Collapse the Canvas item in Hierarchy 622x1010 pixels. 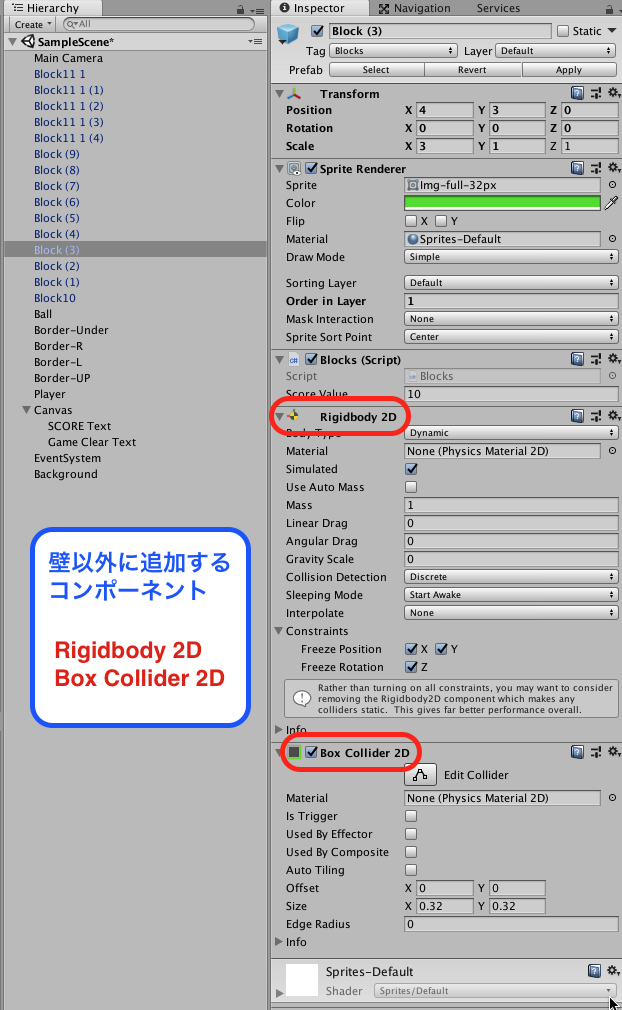[26, 410]
